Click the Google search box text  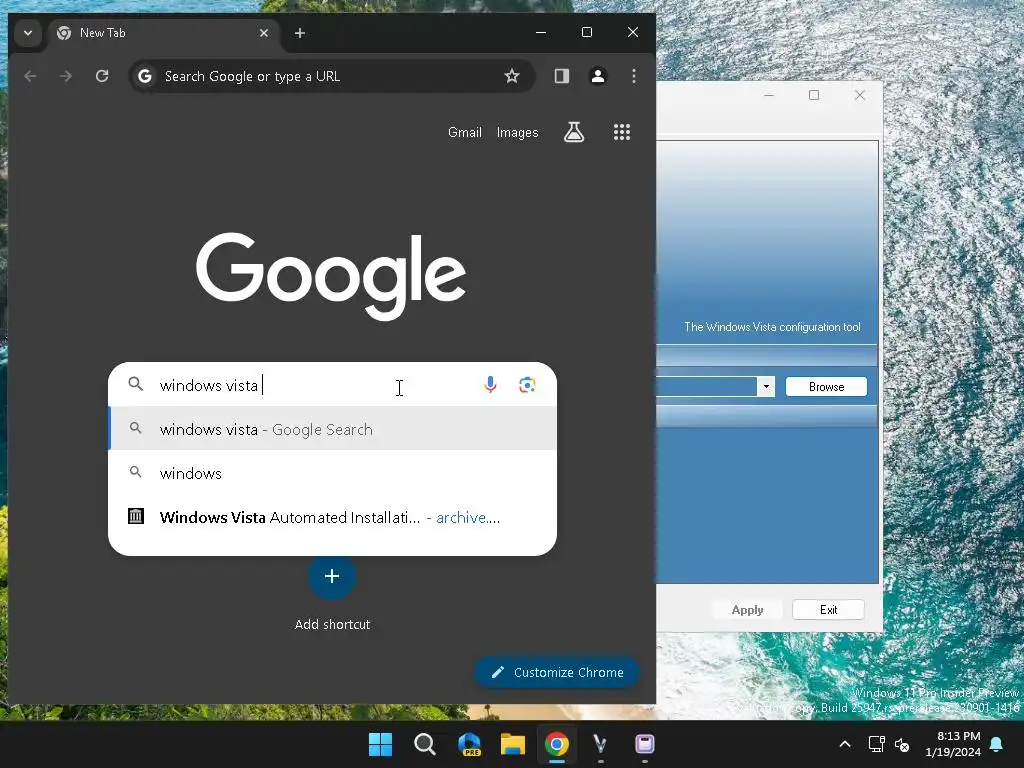(x=209, y=385)
